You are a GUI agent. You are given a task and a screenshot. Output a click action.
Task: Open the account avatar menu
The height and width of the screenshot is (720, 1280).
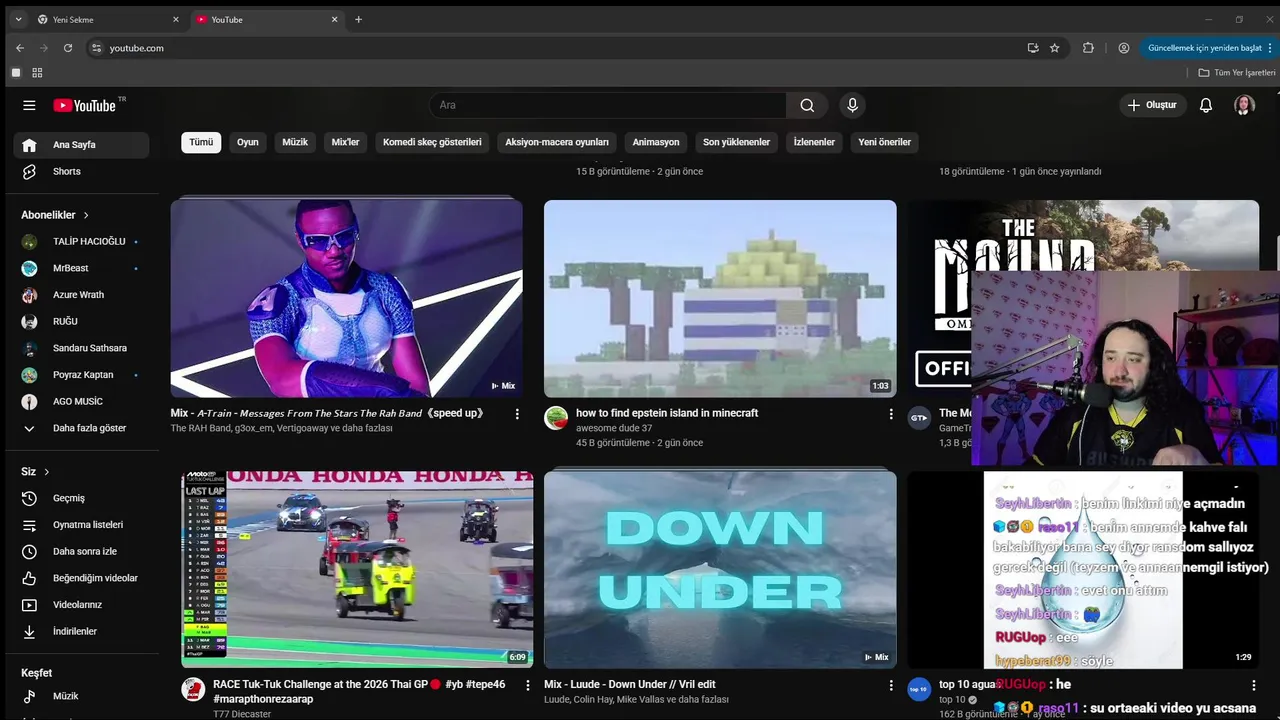(x=1244, y=105)
